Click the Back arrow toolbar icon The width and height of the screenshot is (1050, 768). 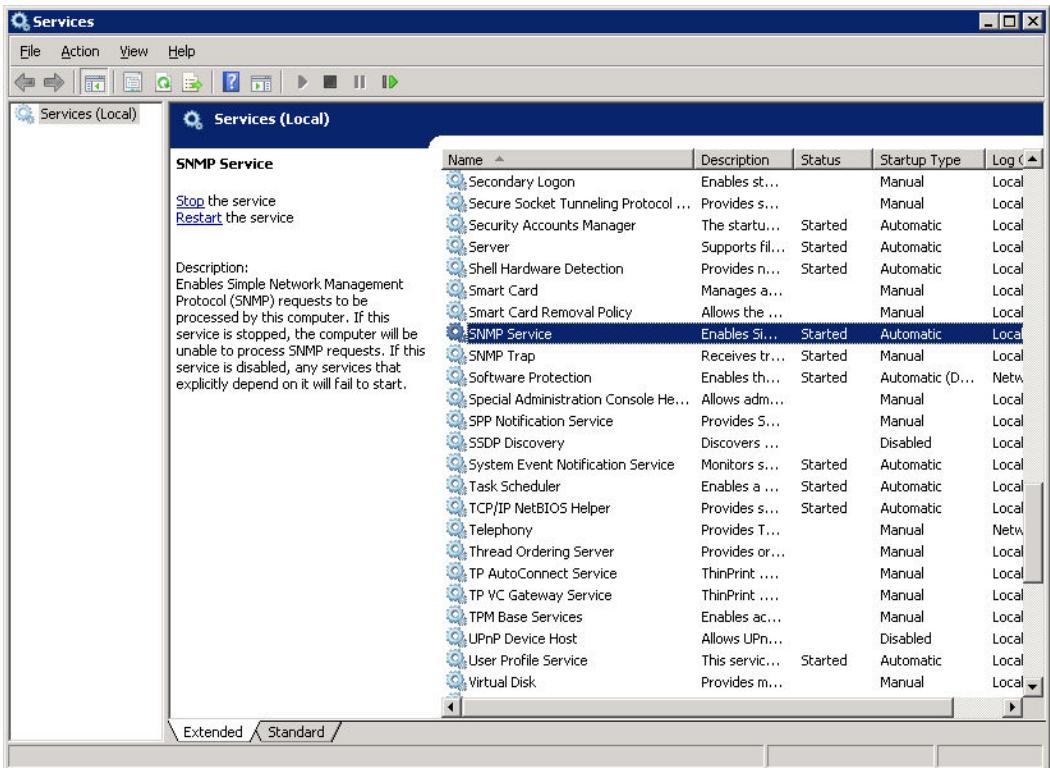[25, 82]
